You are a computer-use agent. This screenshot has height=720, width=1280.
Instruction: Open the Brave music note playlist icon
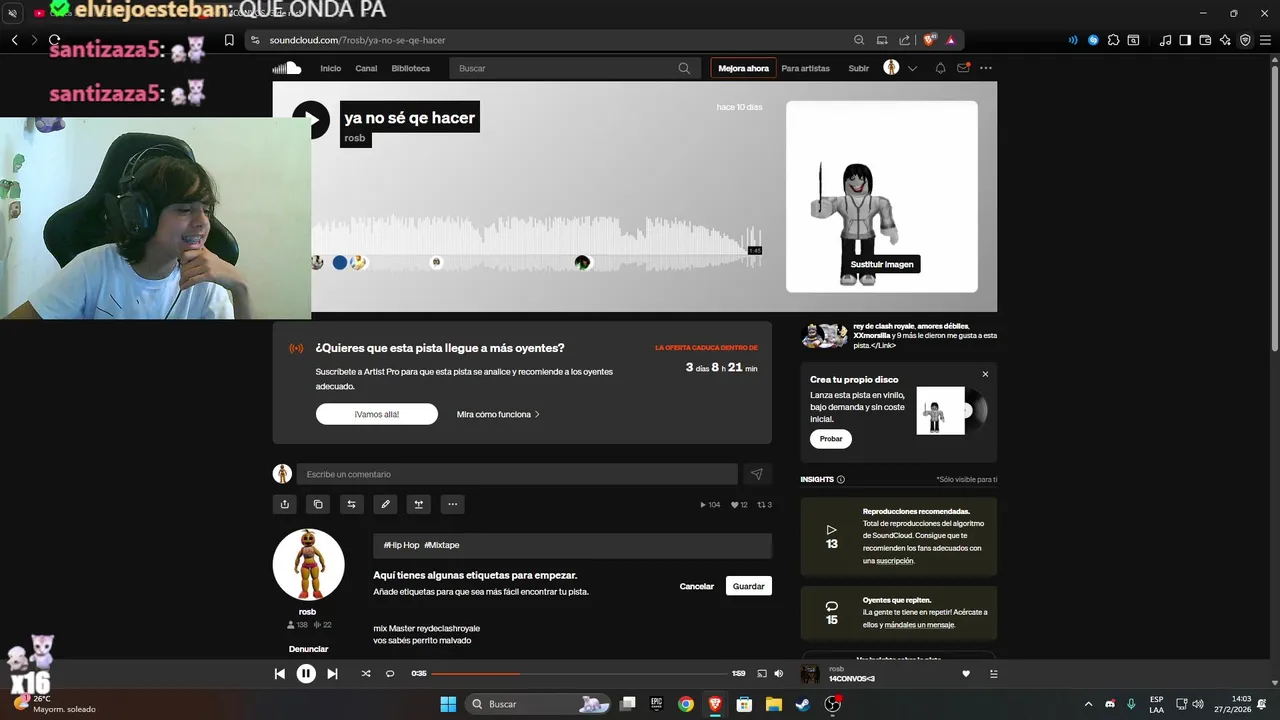1165,40
